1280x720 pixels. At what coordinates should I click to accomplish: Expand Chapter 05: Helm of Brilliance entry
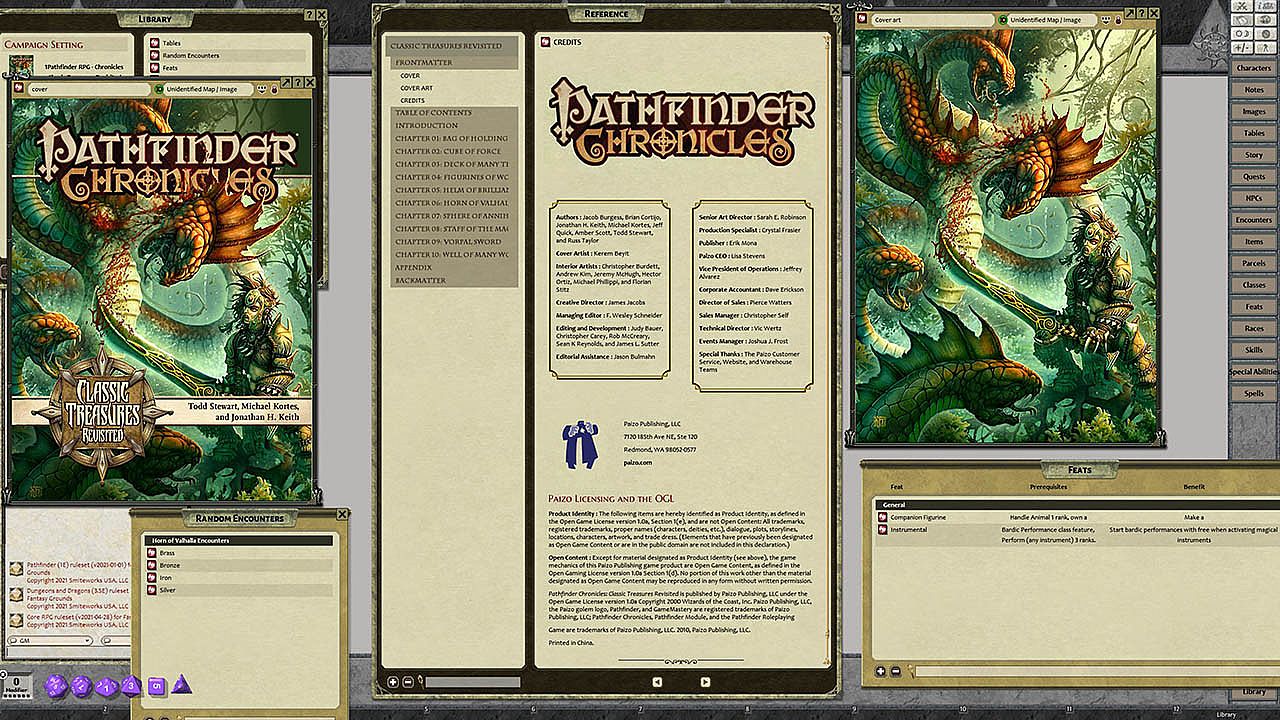[x=452, y=190]
